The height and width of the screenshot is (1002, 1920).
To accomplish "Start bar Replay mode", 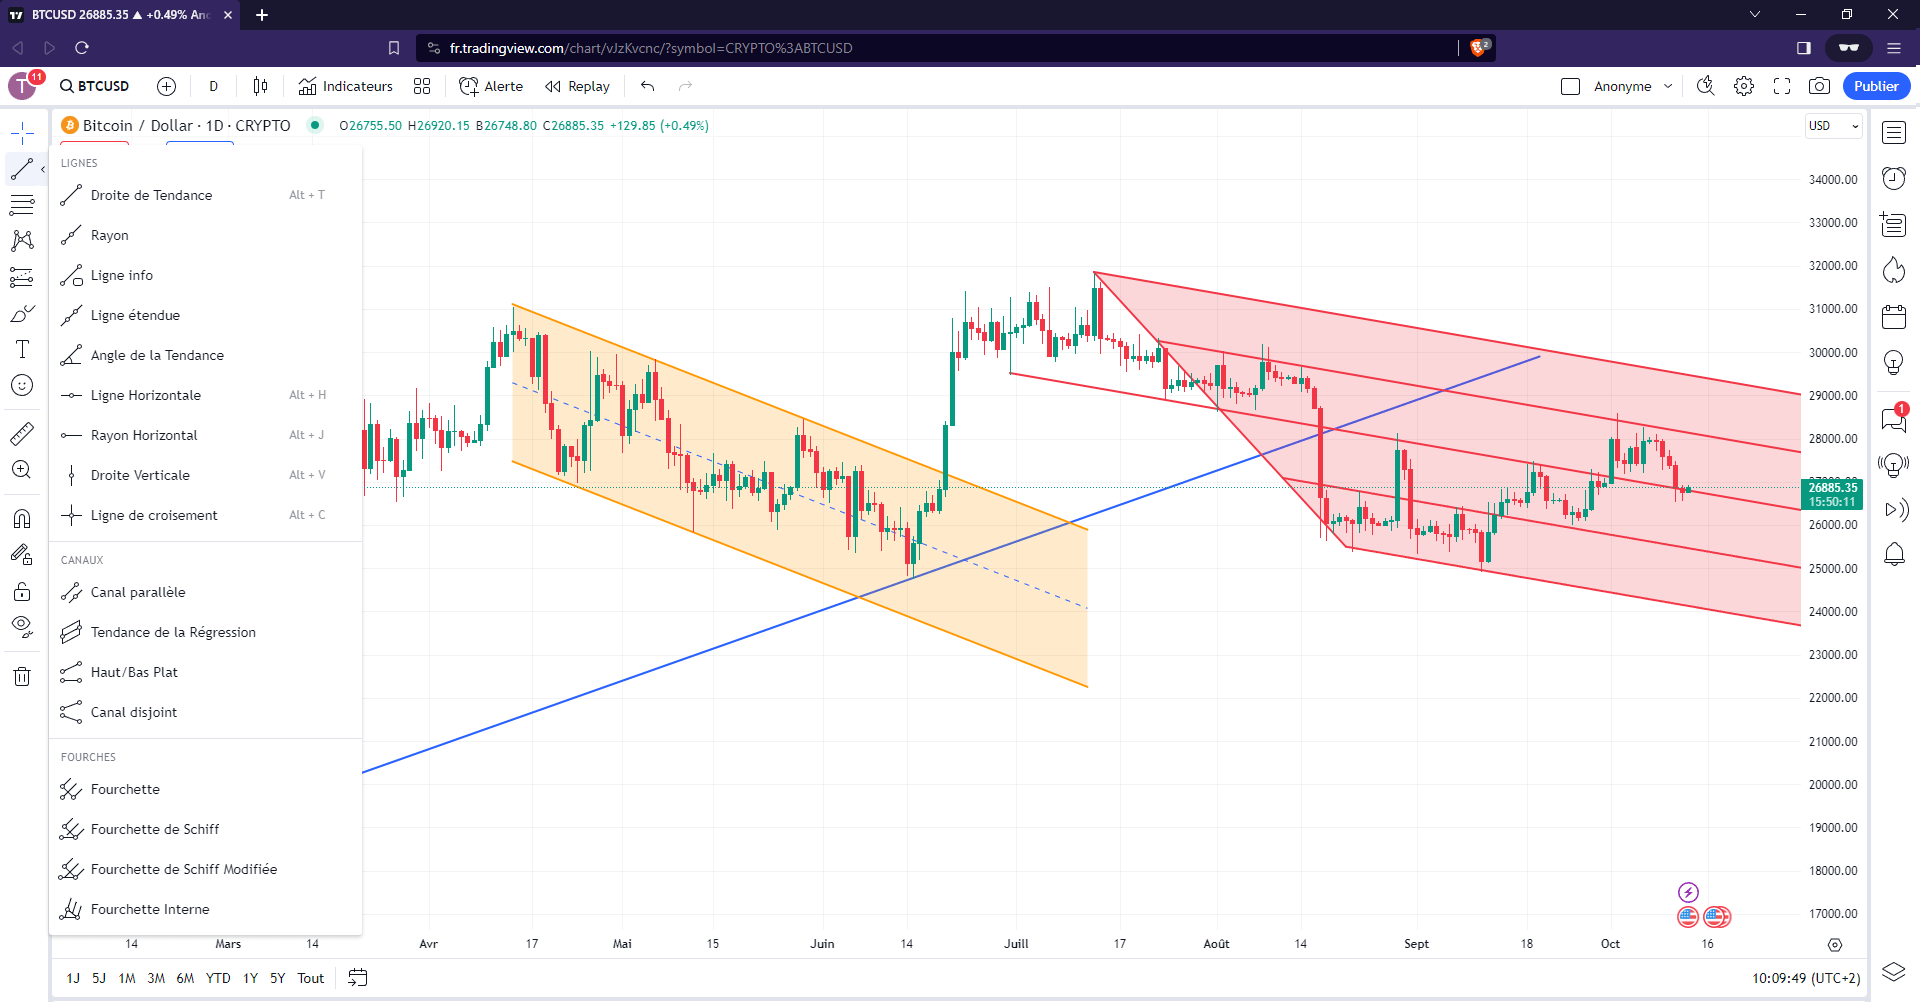I will (x=577, y=86).
